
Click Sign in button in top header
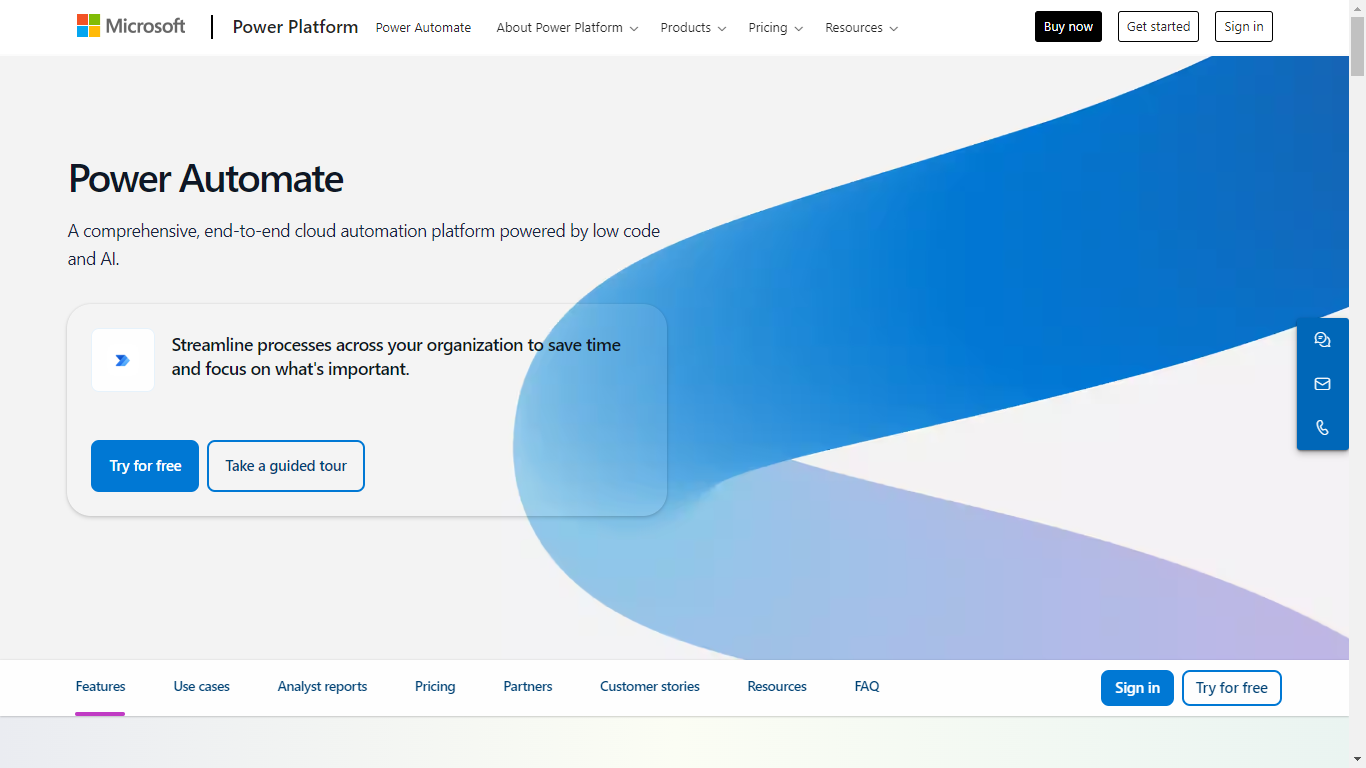(x=1244, y=27)
